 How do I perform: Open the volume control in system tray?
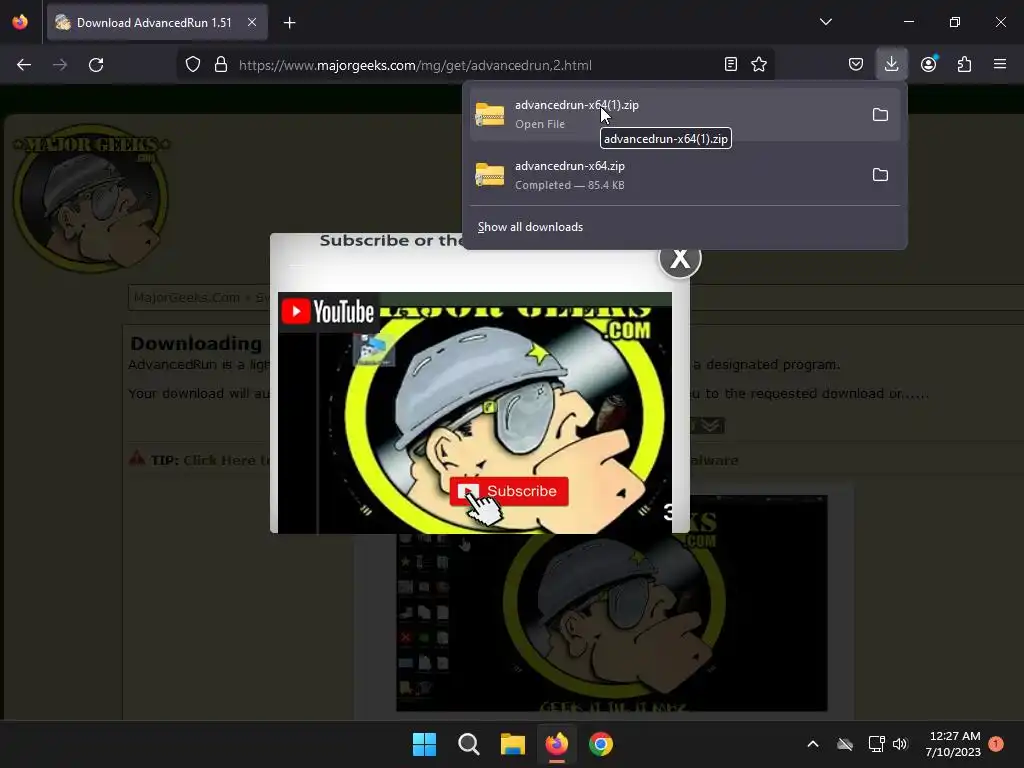tap(900, 744)
